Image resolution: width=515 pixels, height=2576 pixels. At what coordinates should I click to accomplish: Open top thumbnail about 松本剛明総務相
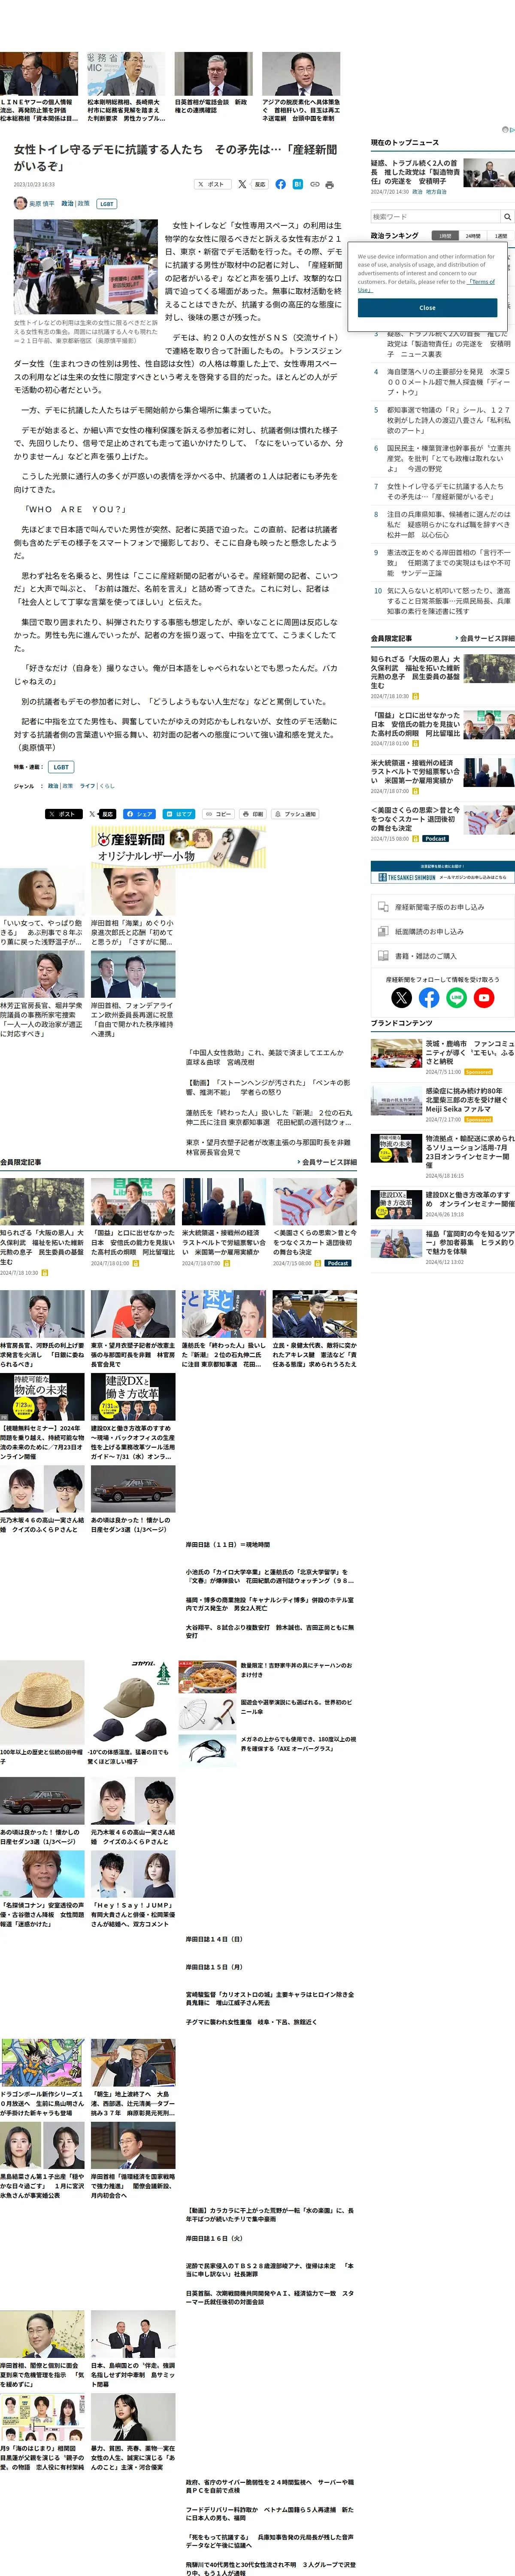(126, 74)
